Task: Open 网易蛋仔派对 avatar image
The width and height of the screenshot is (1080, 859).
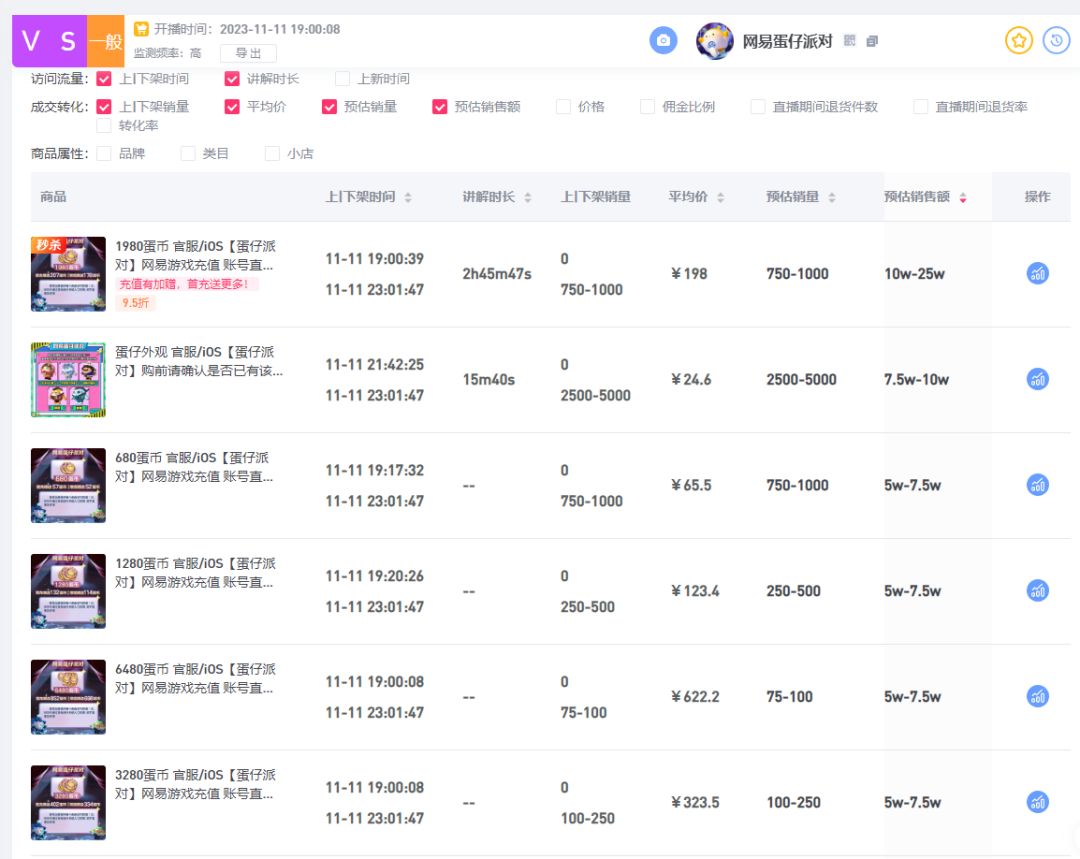Action: tap(714, 41)
